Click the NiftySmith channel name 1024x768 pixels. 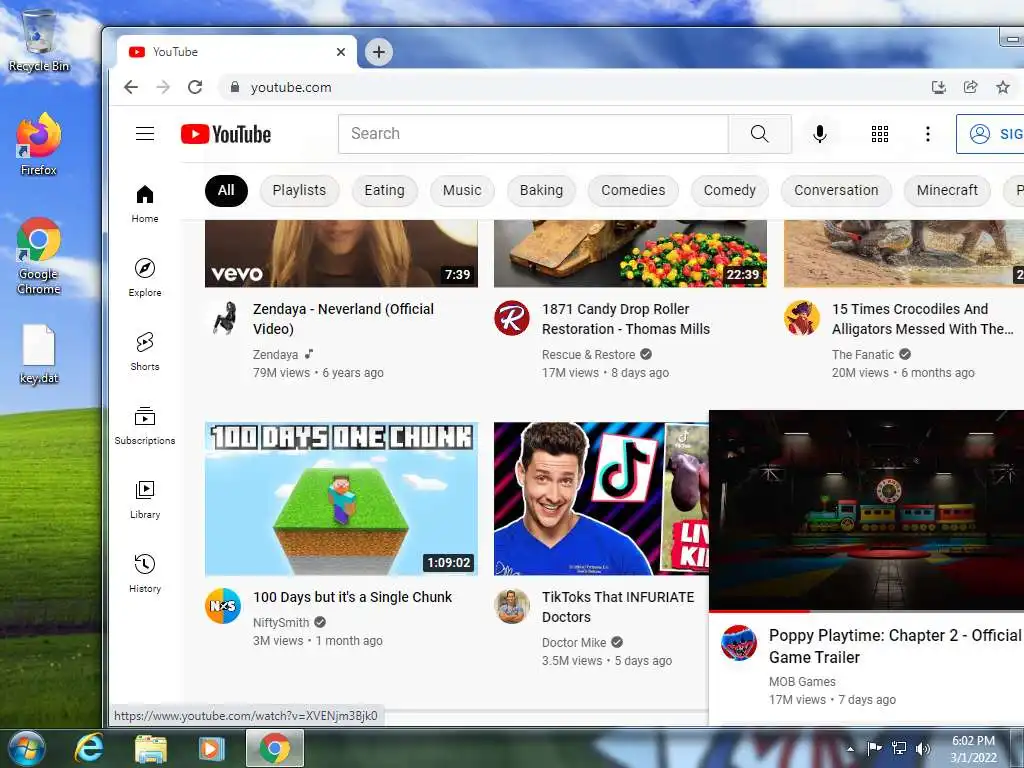[281, 622]
